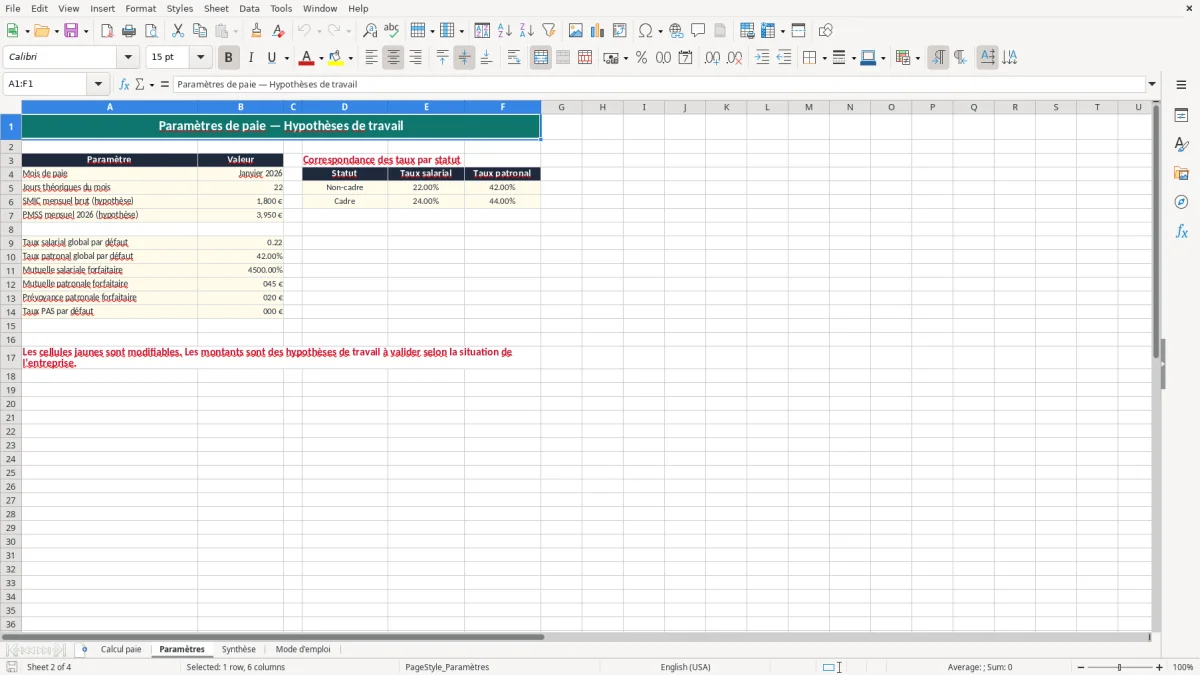Copy the selected cells
The image size is (1200, 675).
pos(200,30)
